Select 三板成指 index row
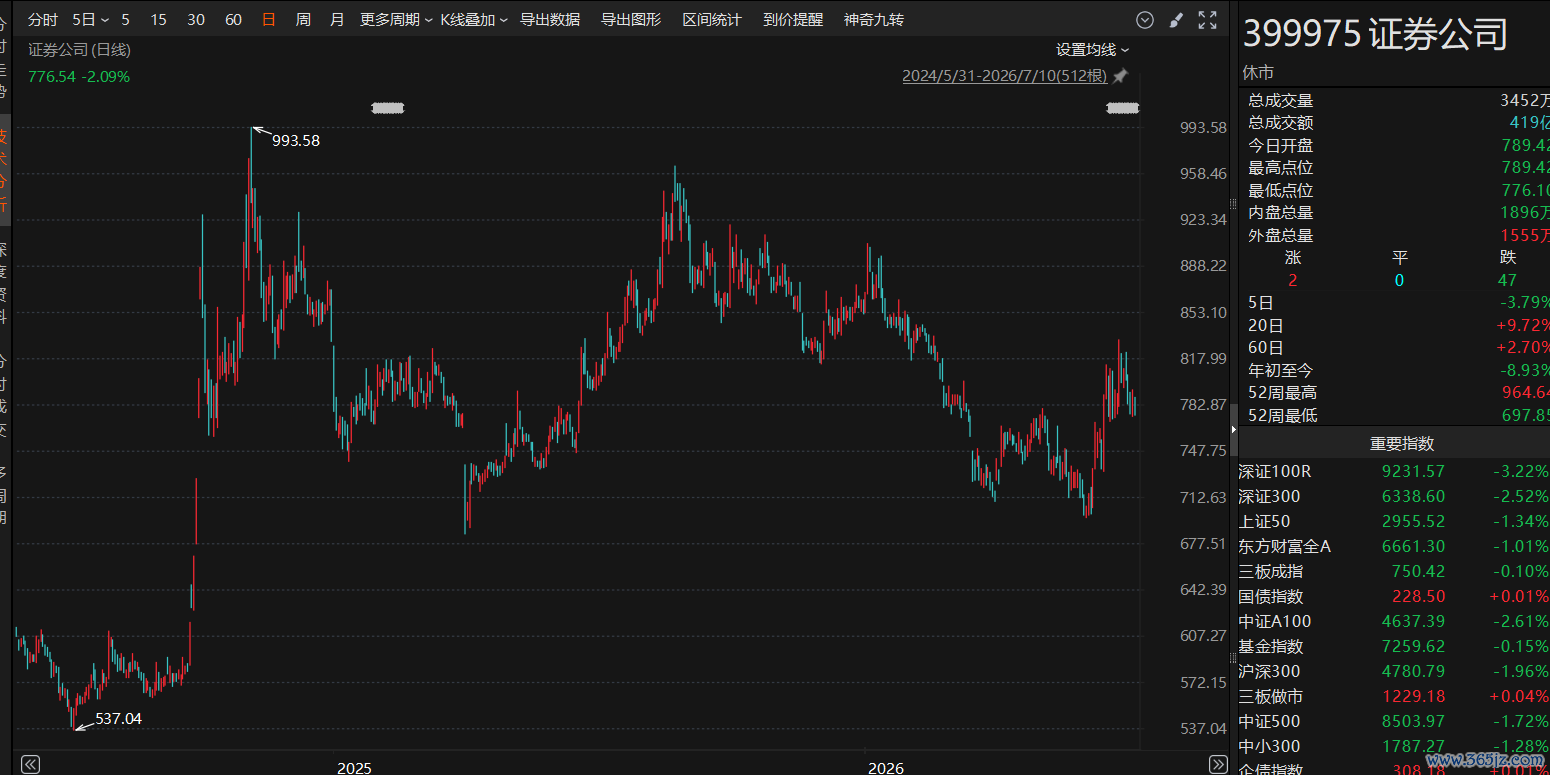This screenshot has height=775, width=1550. pos(1394,571)
